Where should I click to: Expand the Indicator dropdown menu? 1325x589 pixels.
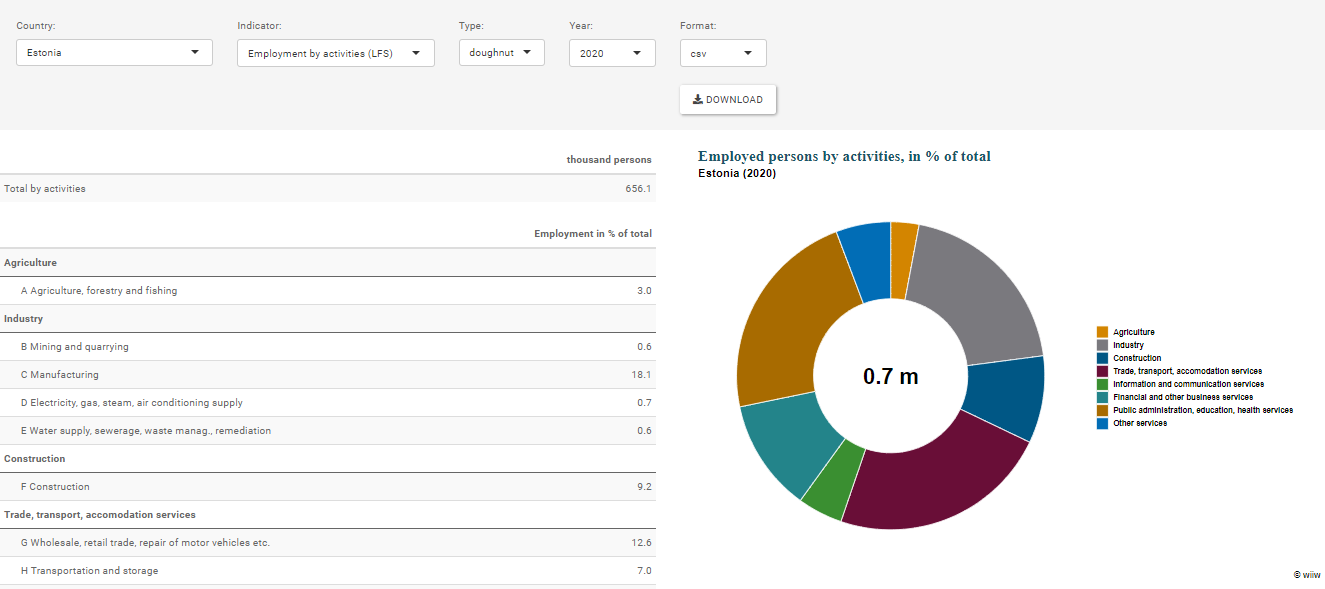(335, 54)
